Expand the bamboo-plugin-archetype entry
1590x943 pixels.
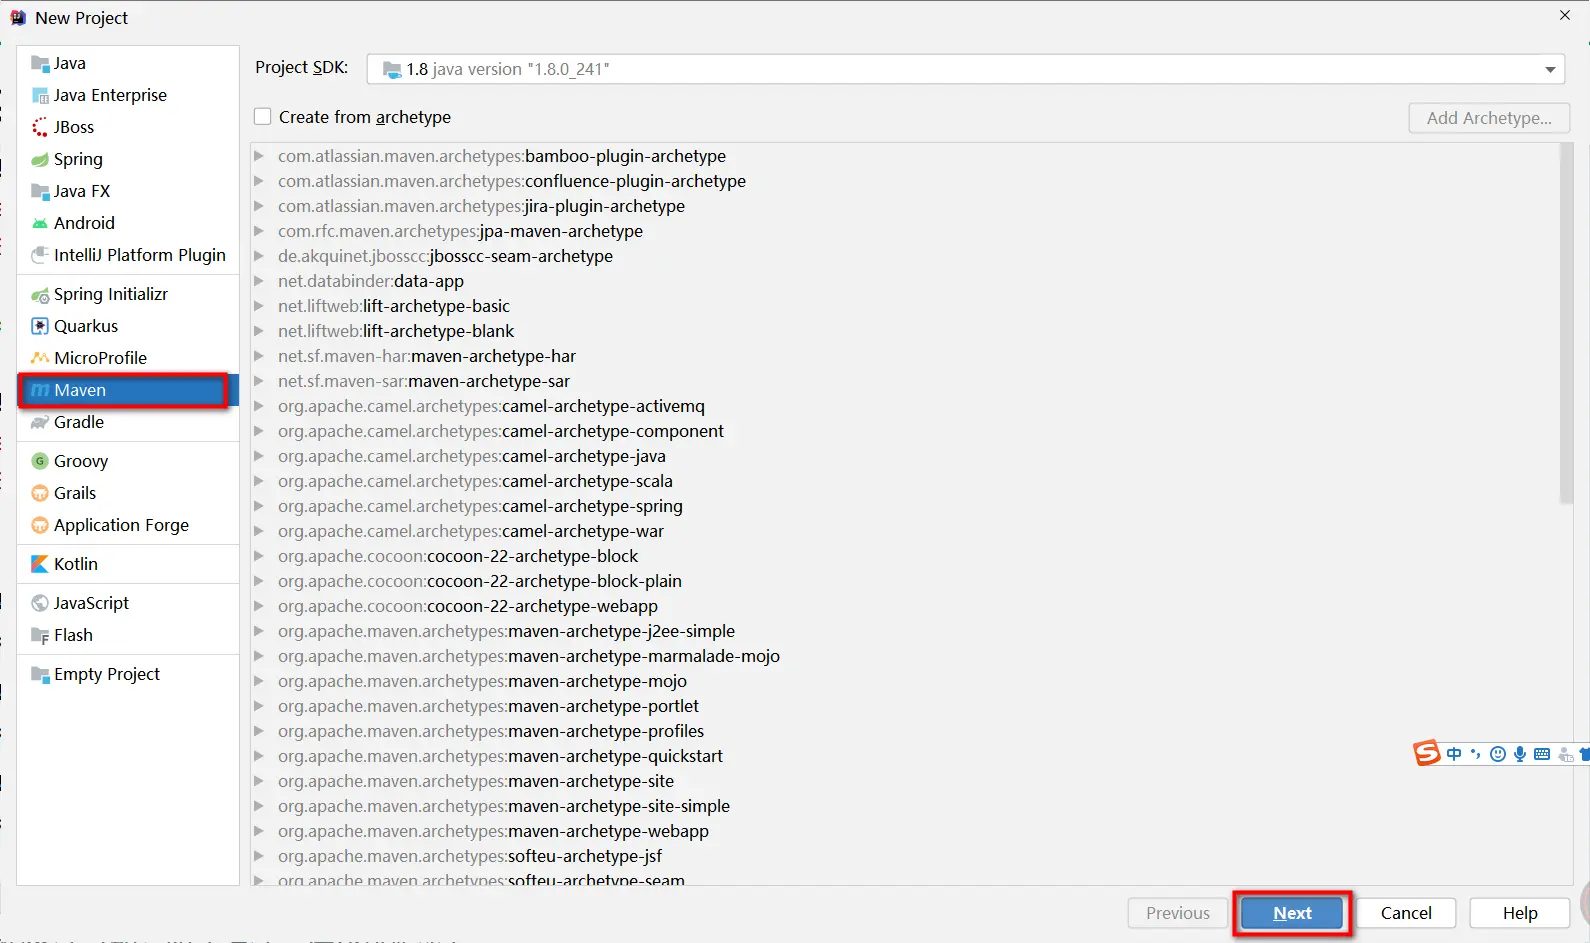coord(259,156)
